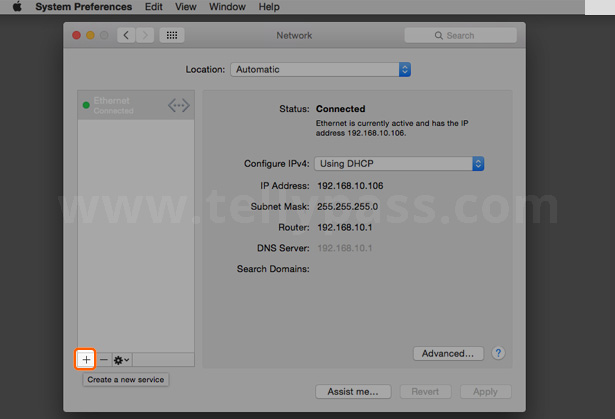Image resolution: width=615 pixels, height=419 pixels.
Task: Click the IP Address value 192.168.10.106
Action: pos(350,186)
